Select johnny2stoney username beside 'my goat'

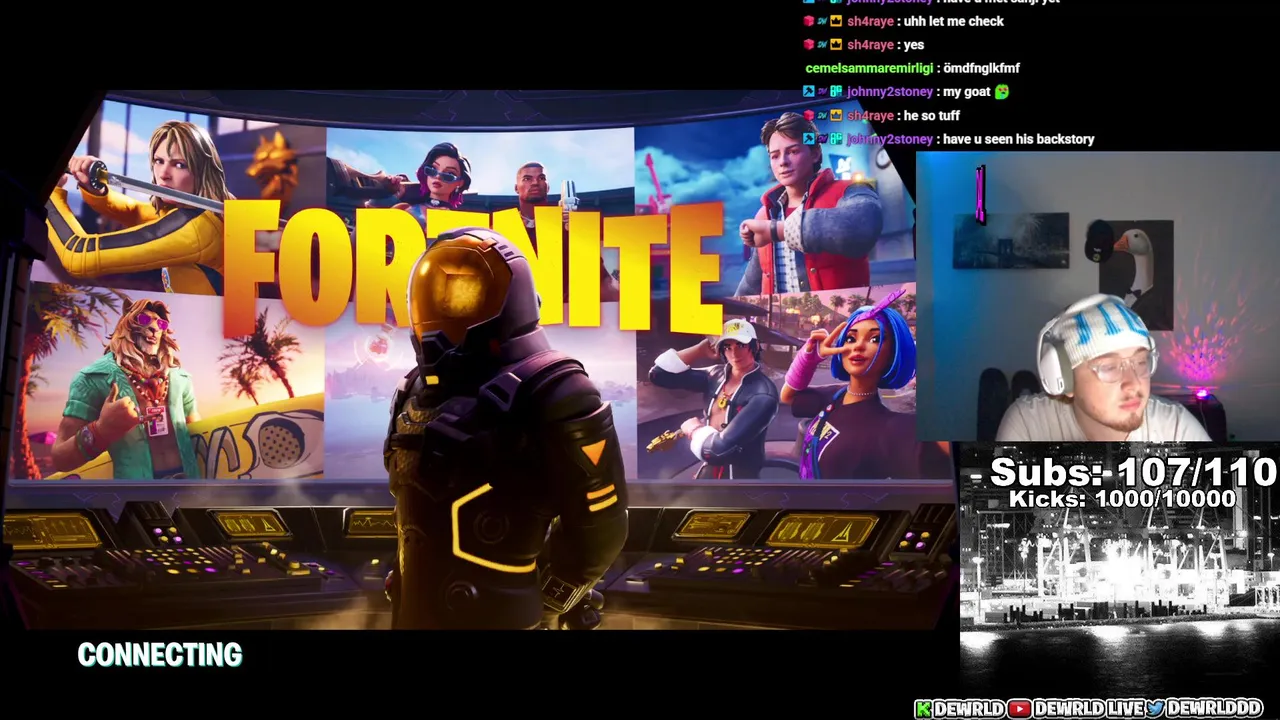[x=890, y=91]
